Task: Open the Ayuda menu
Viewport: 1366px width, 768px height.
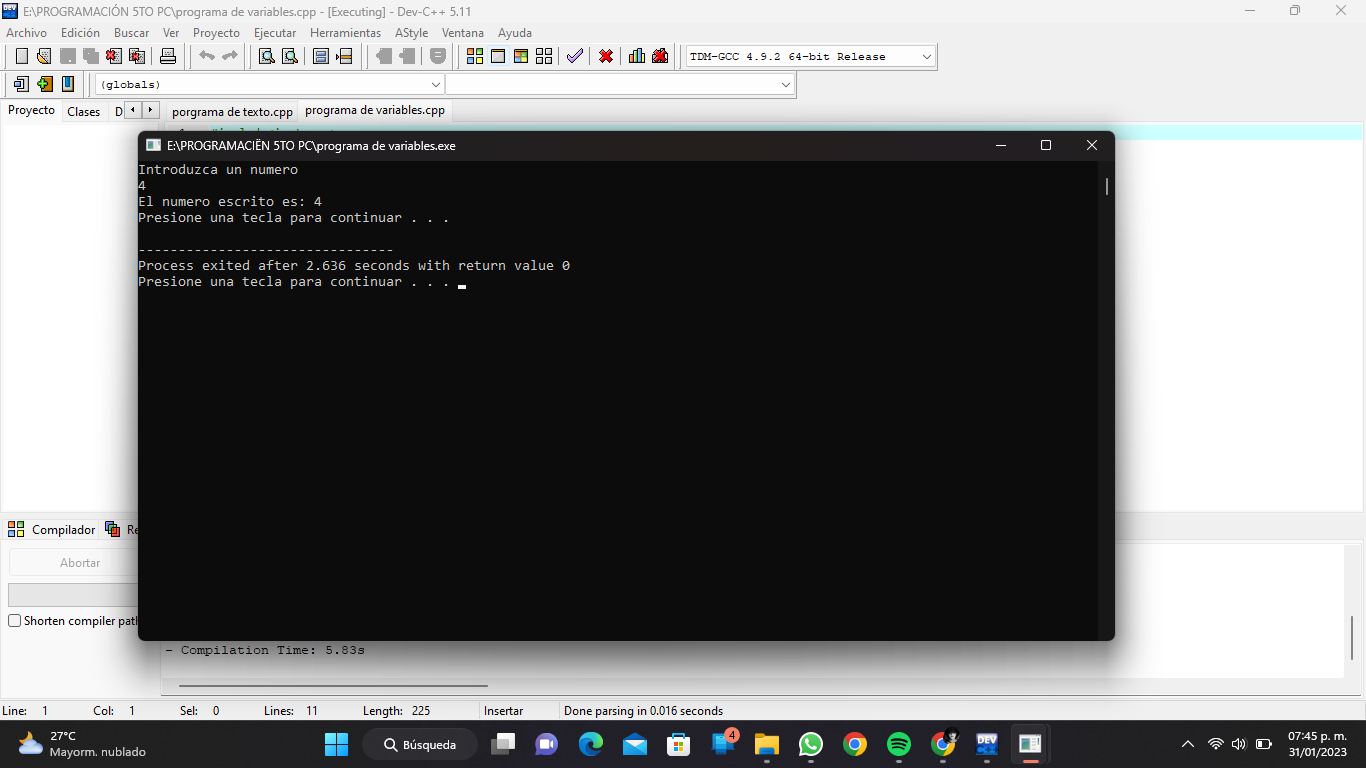Action: coord(515,33)
